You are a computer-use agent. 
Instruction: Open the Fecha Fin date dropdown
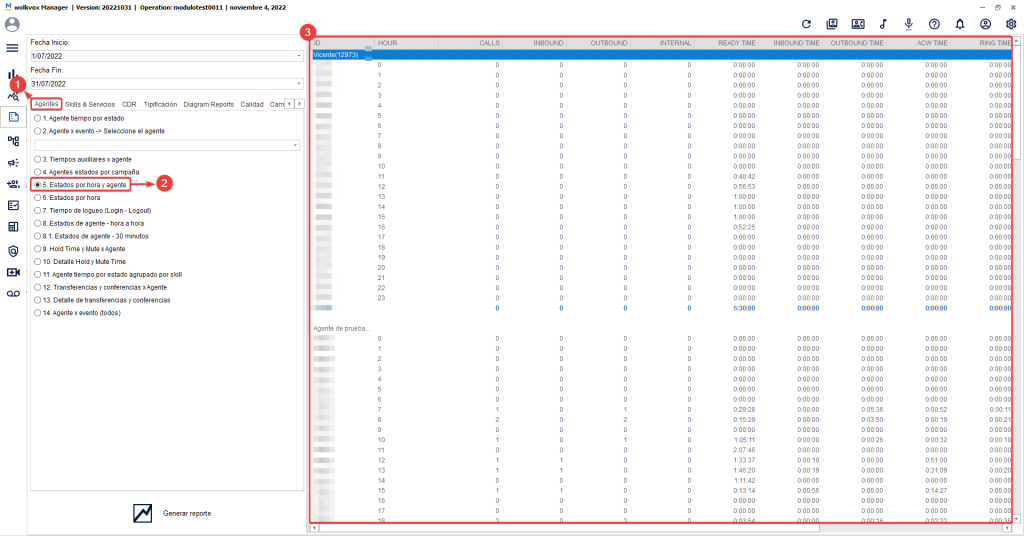click(298, 84)
